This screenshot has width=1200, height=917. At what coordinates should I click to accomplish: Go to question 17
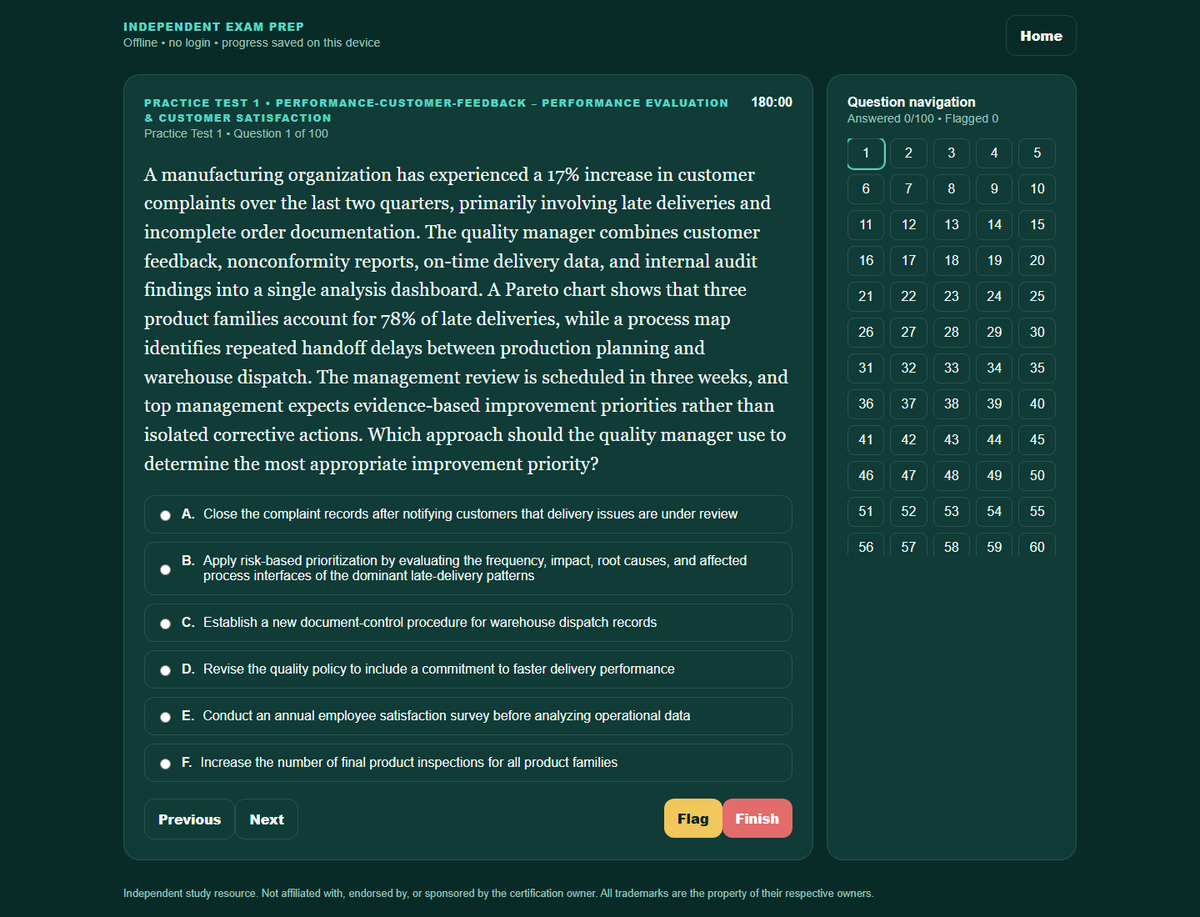(908, 261)
